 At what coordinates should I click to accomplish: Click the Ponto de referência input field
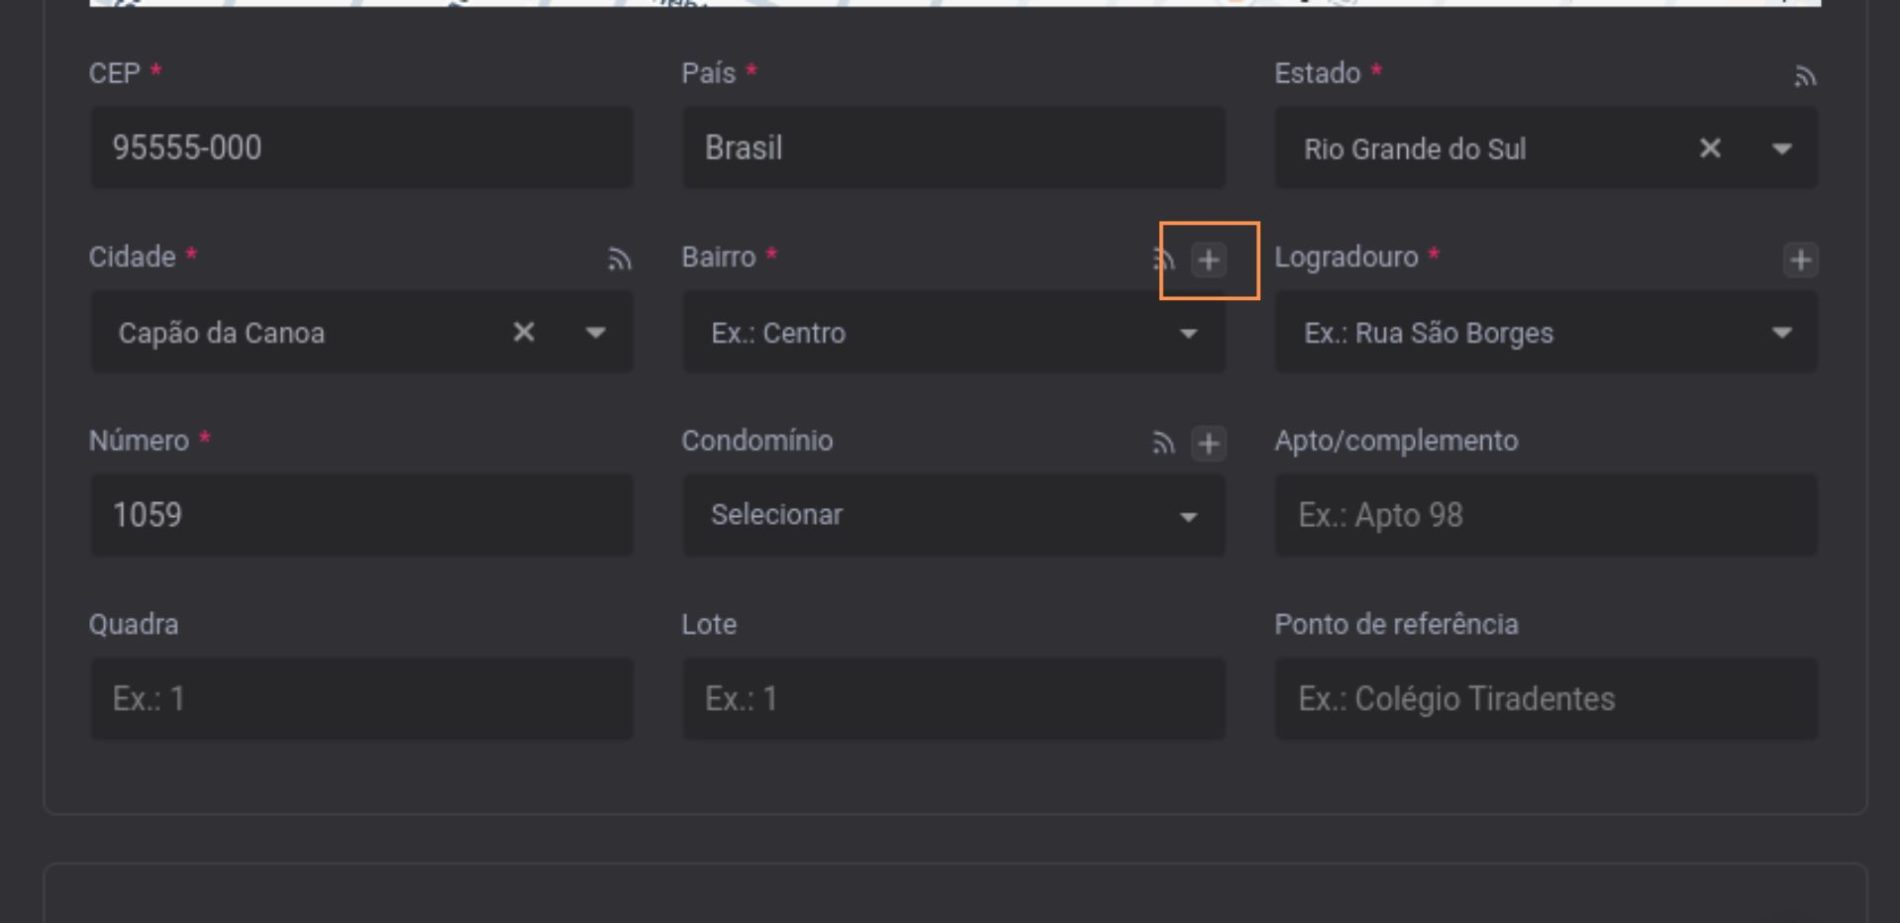(1546, 698)
